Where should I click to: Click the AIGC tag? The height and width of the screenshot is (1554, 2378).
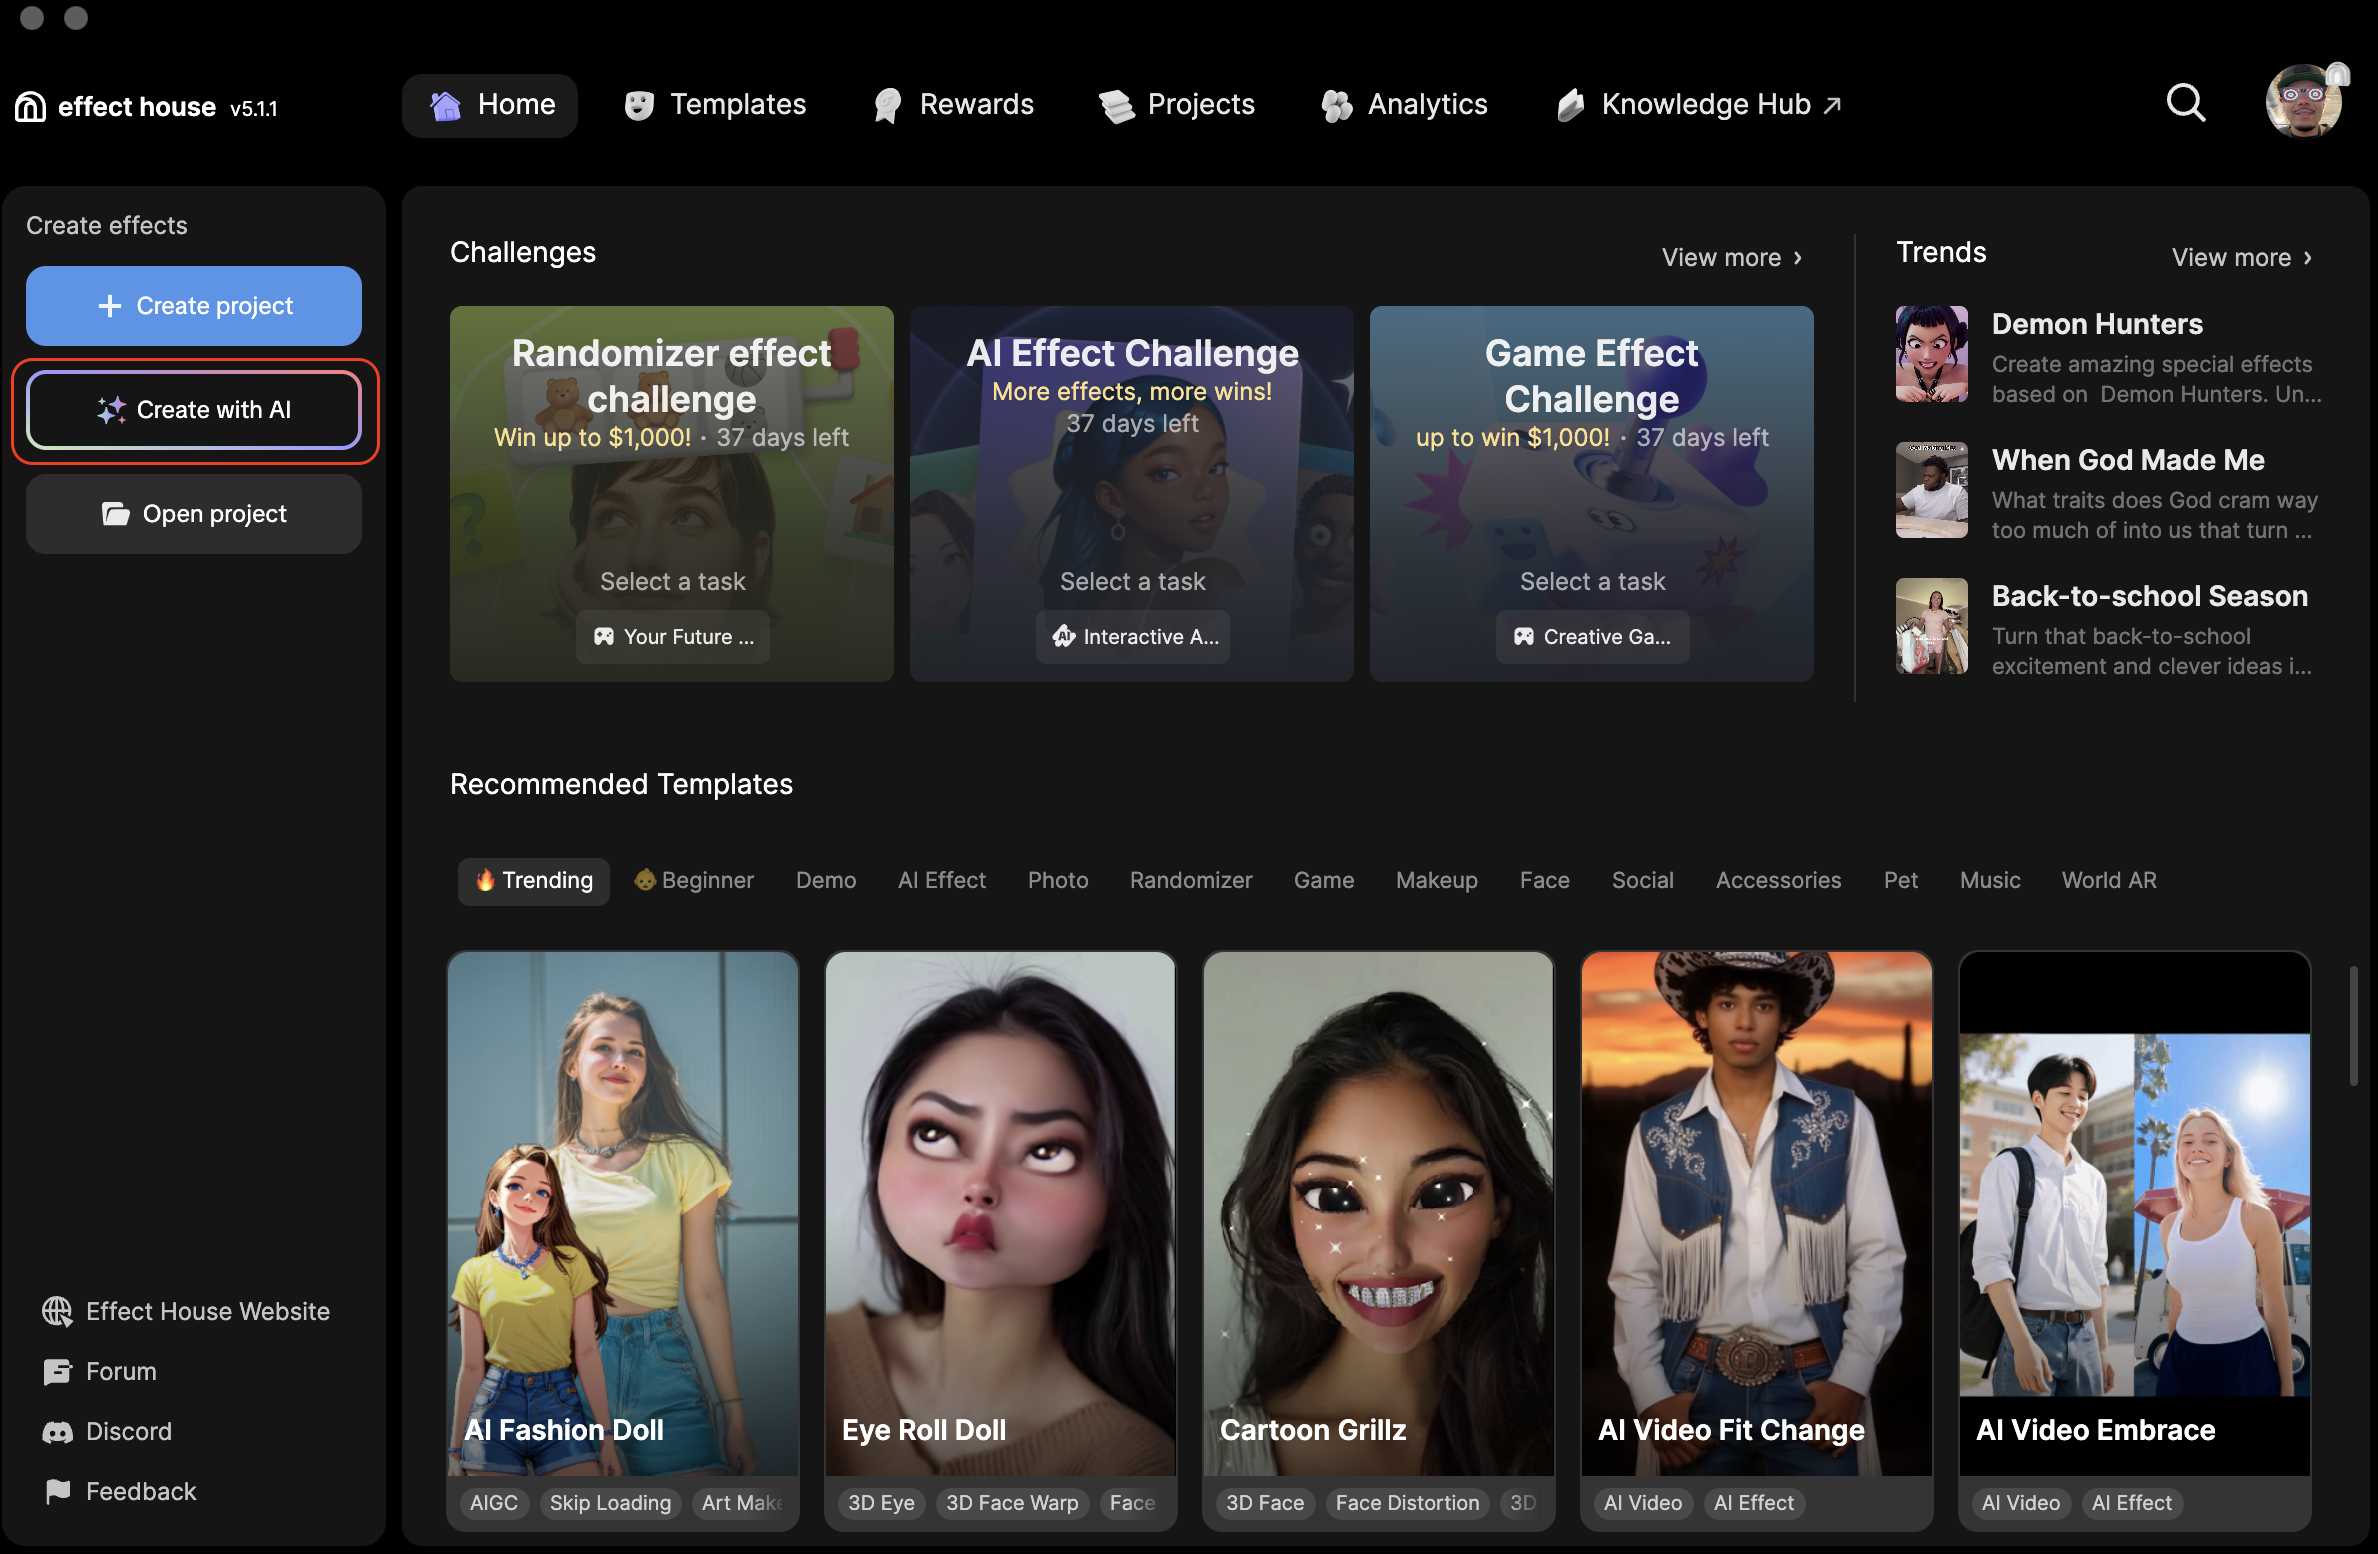click(x=494, y=1503)
